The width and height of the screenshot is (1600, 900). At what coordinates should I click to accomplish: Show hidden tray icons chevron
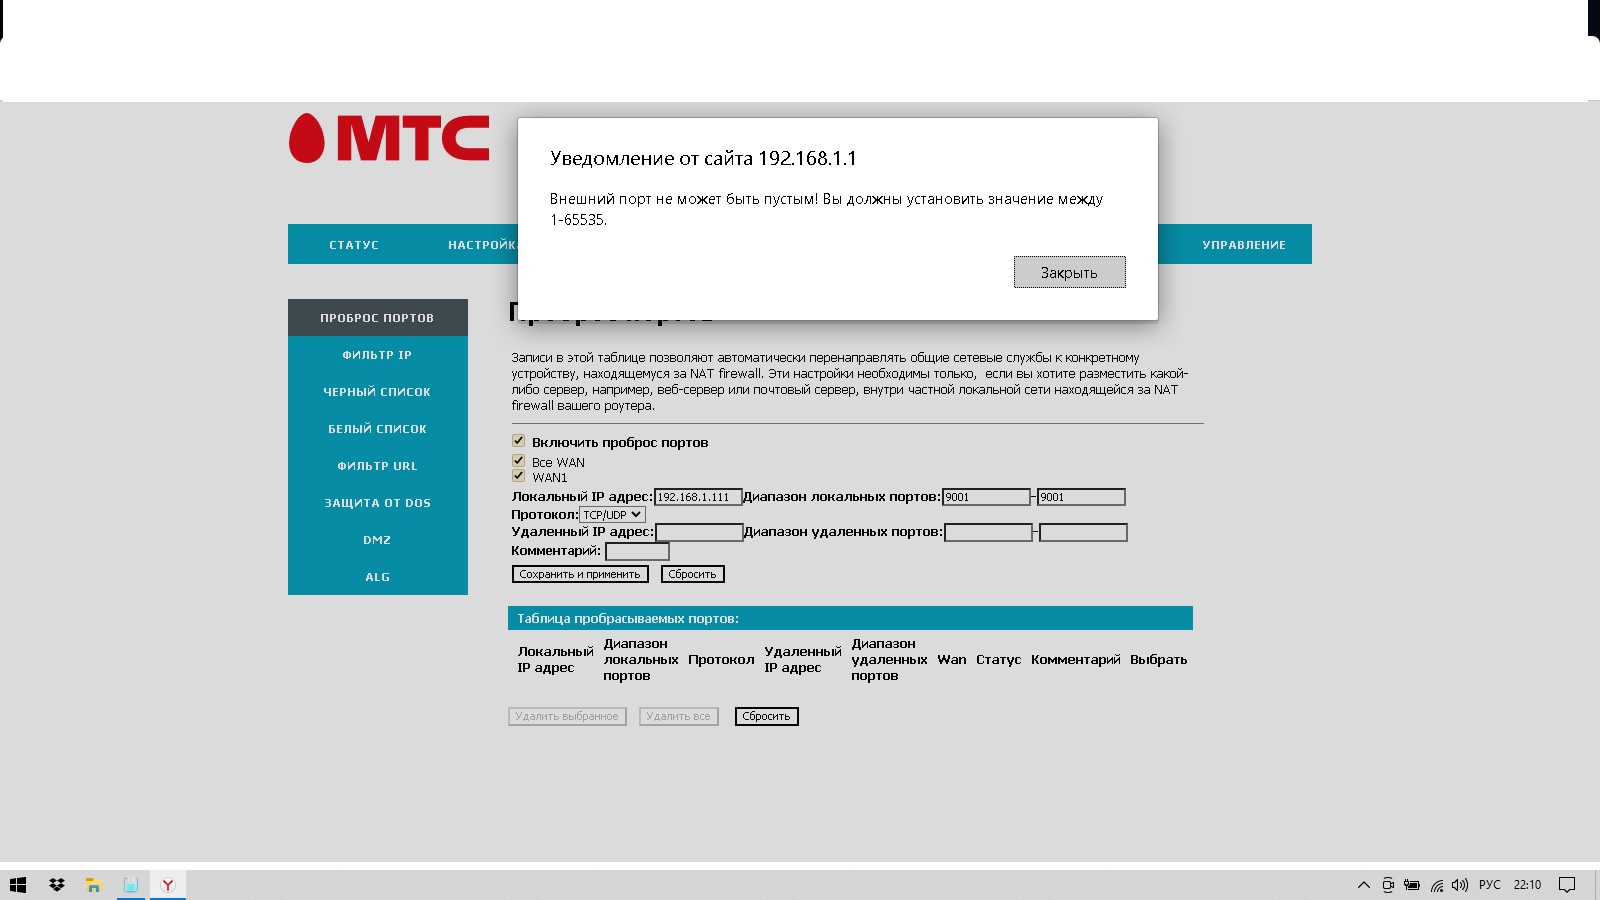[x=1363, y=885]
